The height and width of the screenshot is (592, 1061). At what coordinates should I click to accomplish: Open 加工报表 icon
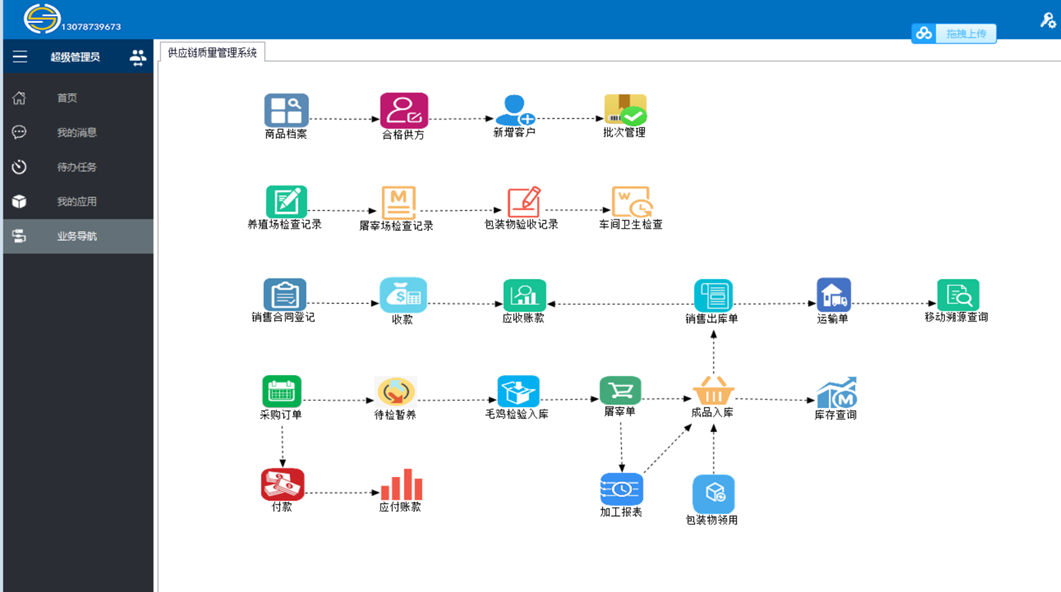(x=621, y=489)
